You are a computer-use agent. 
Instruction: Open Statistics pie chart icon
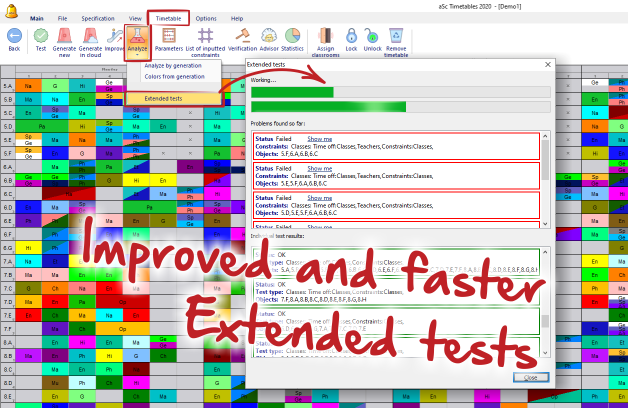click(292, 36)
